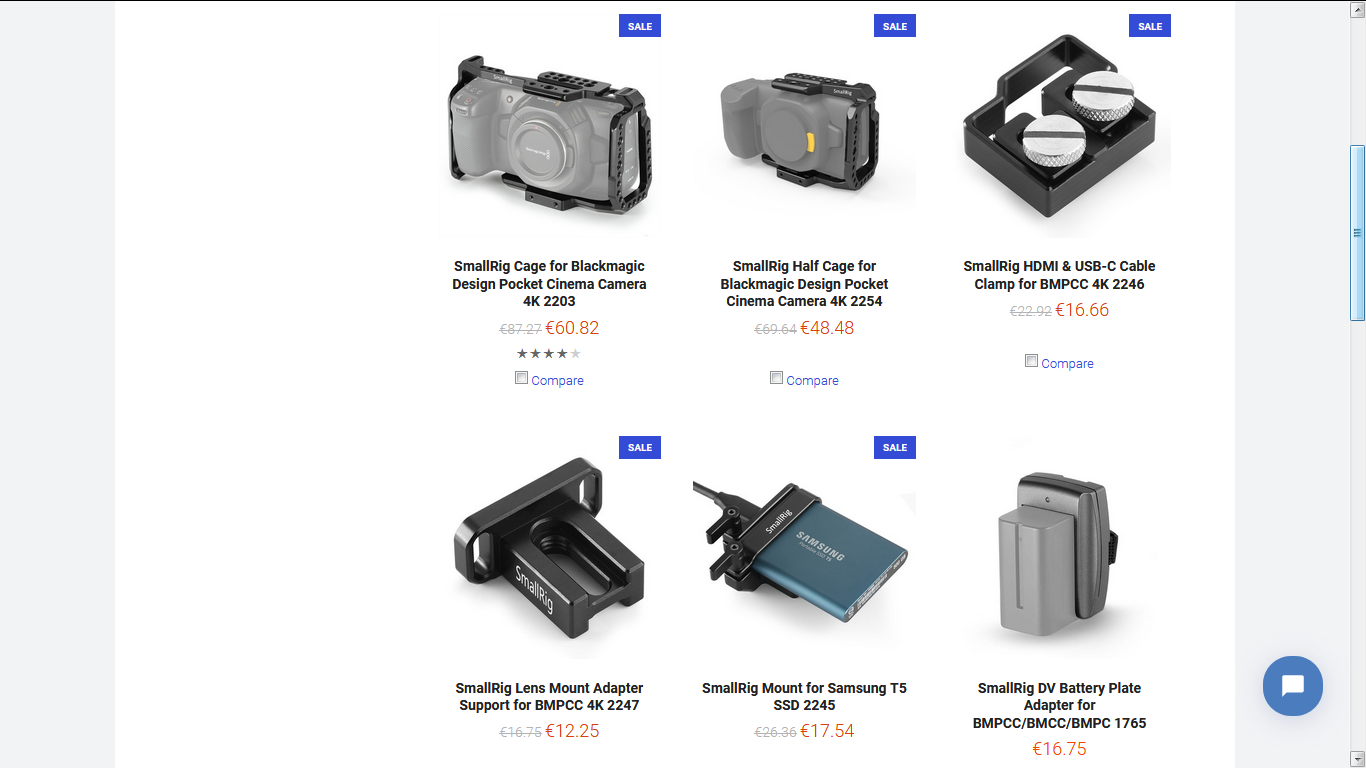This screenshot has height=768, width=1366.
Task: Check Compare for HDMI & USB-C Cable Clamp
Action: point(1031,361)
